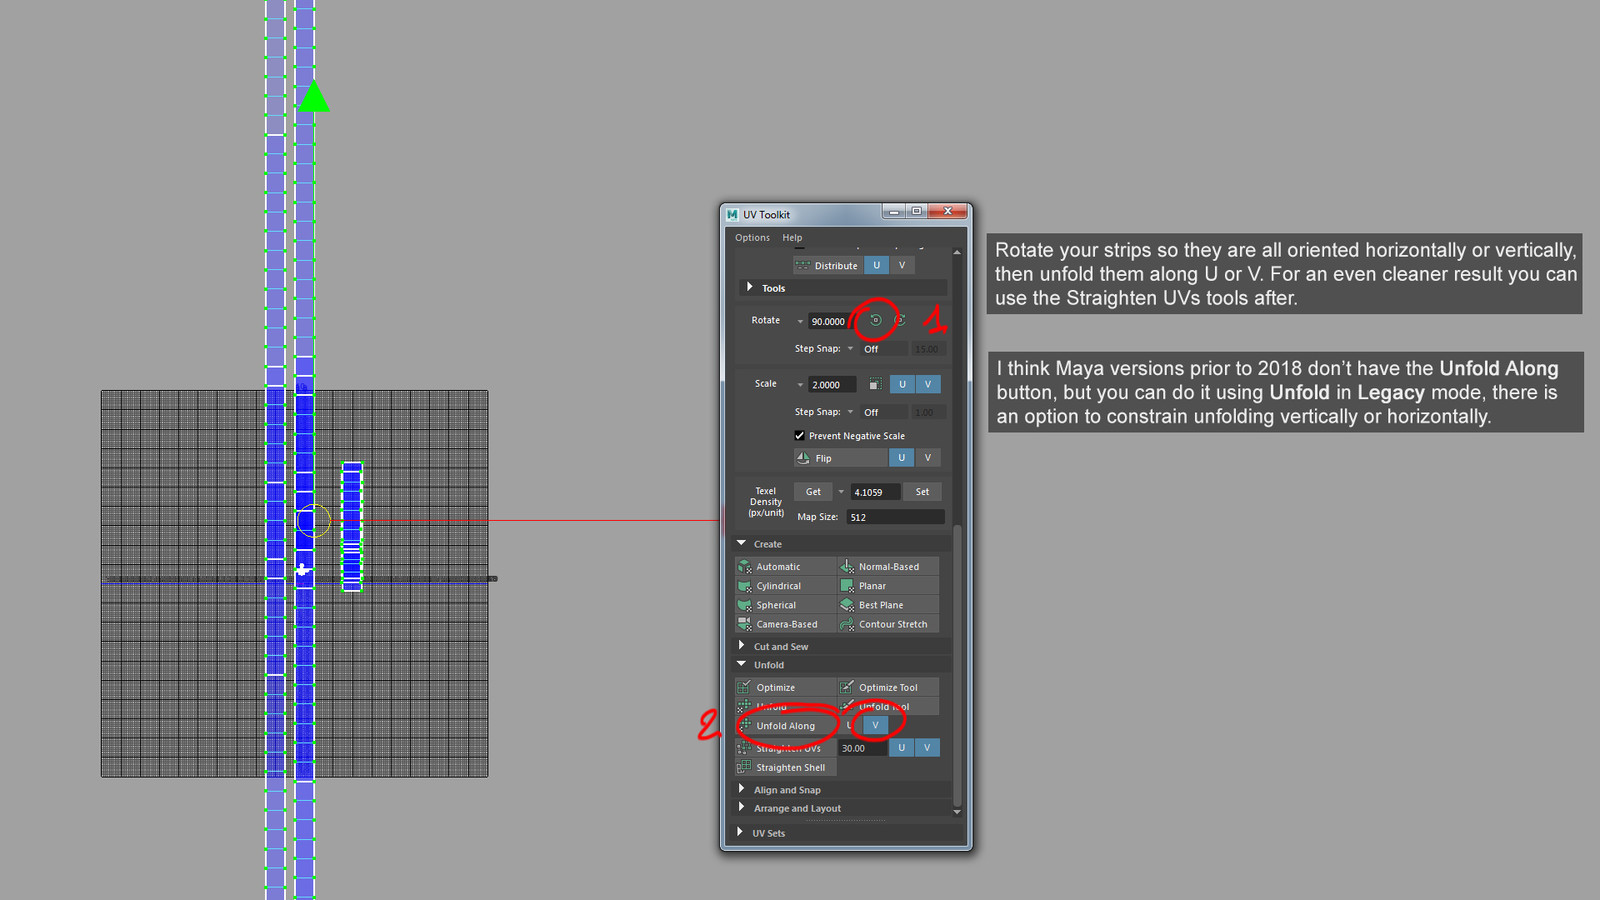Click the Scale value field showing 2.0000
The height and width of the screenshot is (900, 1600).
click(x=832, y=385)
